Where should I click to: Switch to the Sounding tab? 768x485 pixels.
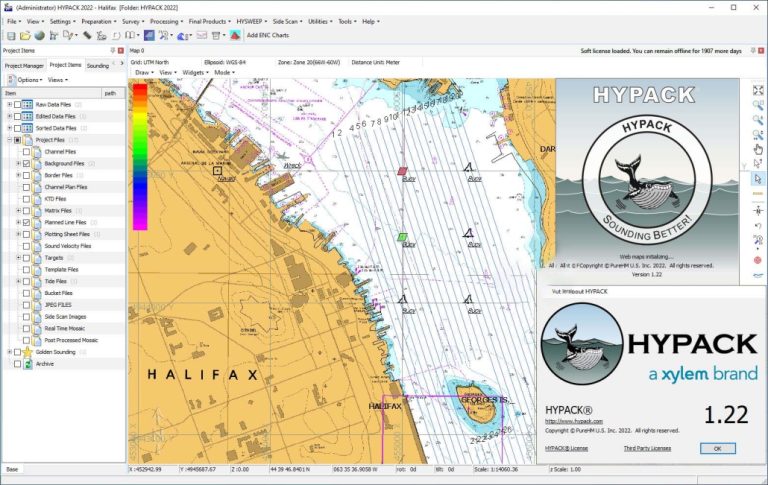(x=97, y=66)
